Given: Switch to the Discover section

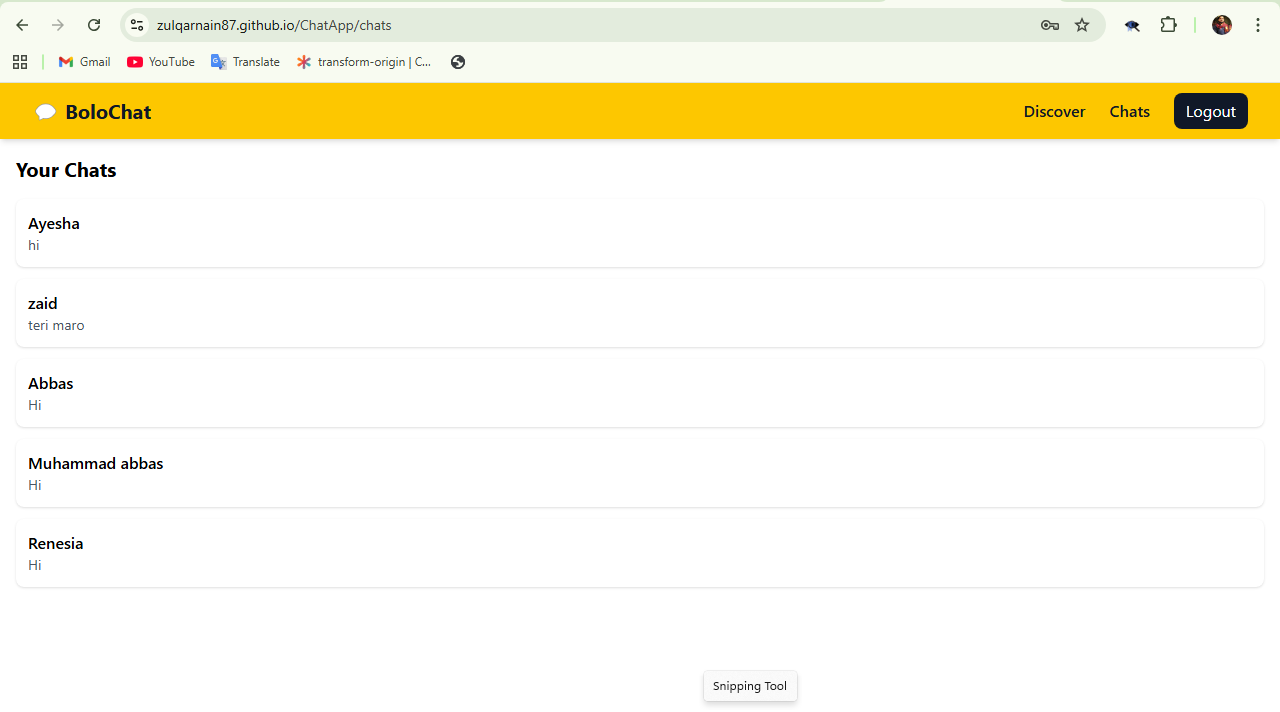Looking at the screenshot, I should pos(1054,111).
